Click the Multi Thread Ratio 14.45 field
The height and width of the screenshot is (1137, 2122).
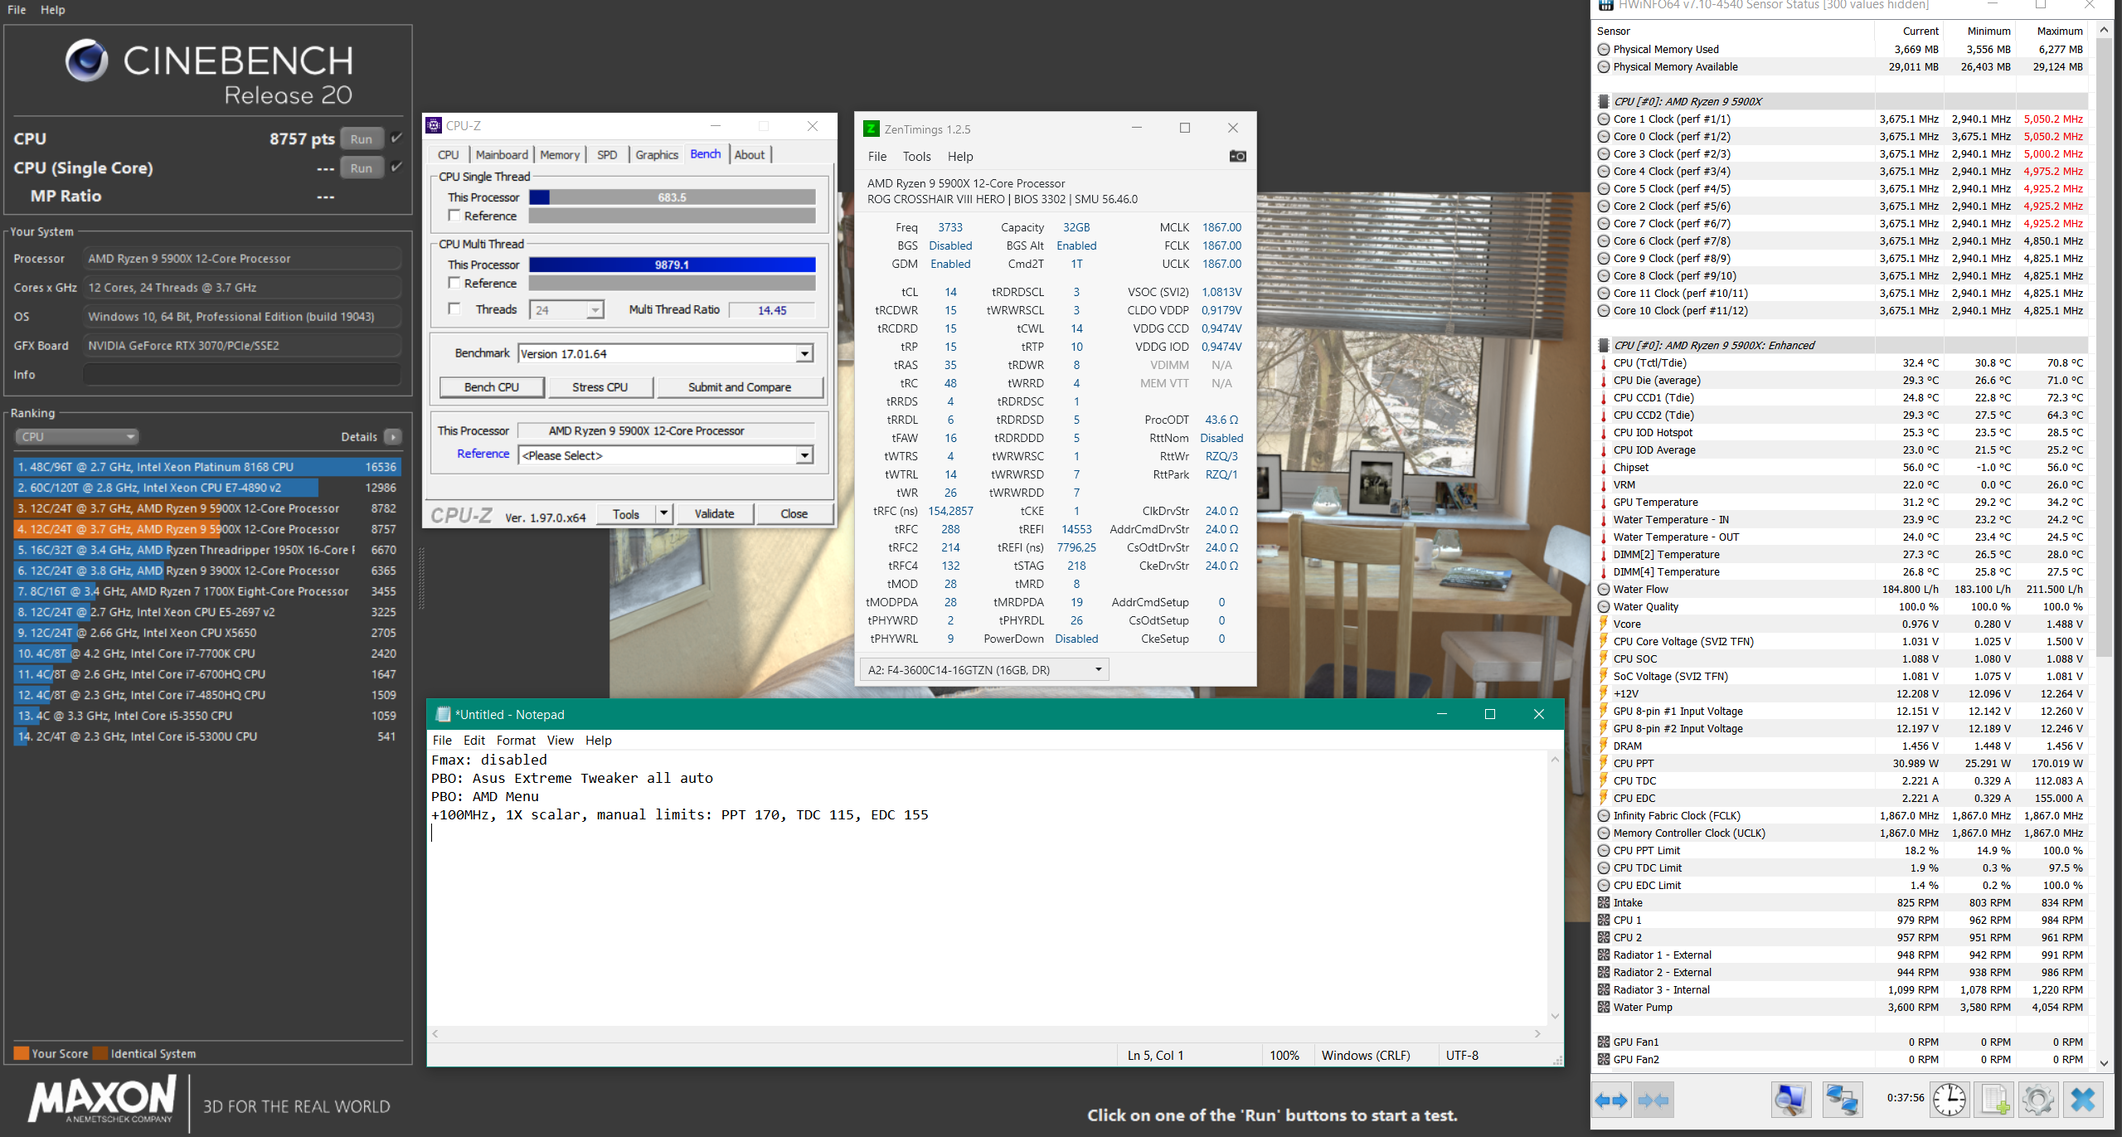[x=771, y=310]
